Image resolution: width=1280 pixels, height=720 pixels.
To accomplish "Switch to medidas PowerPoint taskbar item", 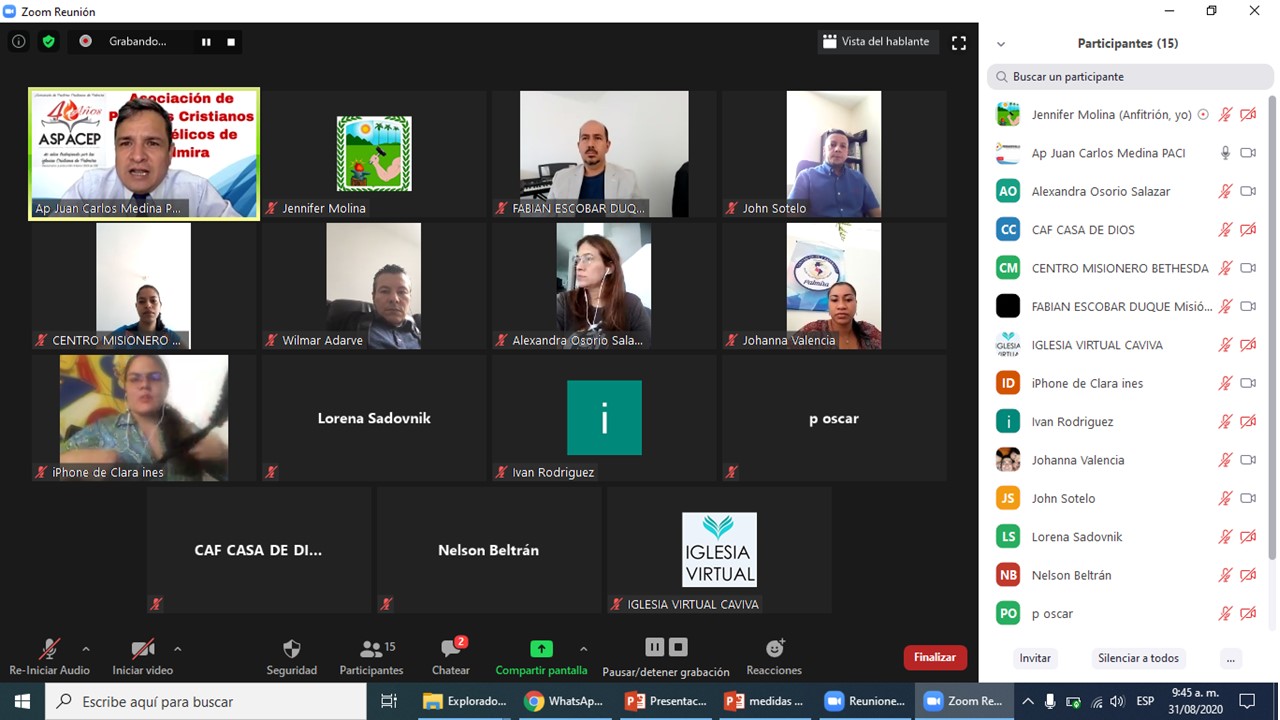I will point(765,701).
